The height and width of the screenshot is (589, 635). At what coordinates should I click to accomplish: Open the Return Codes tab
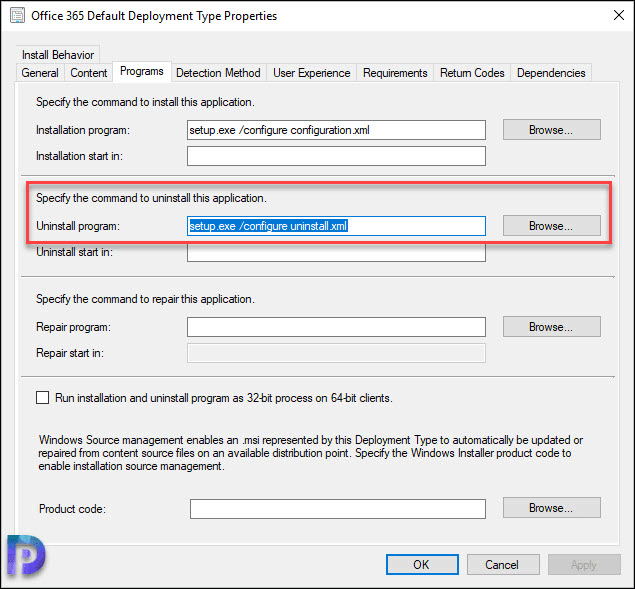(x=472, y=73)
